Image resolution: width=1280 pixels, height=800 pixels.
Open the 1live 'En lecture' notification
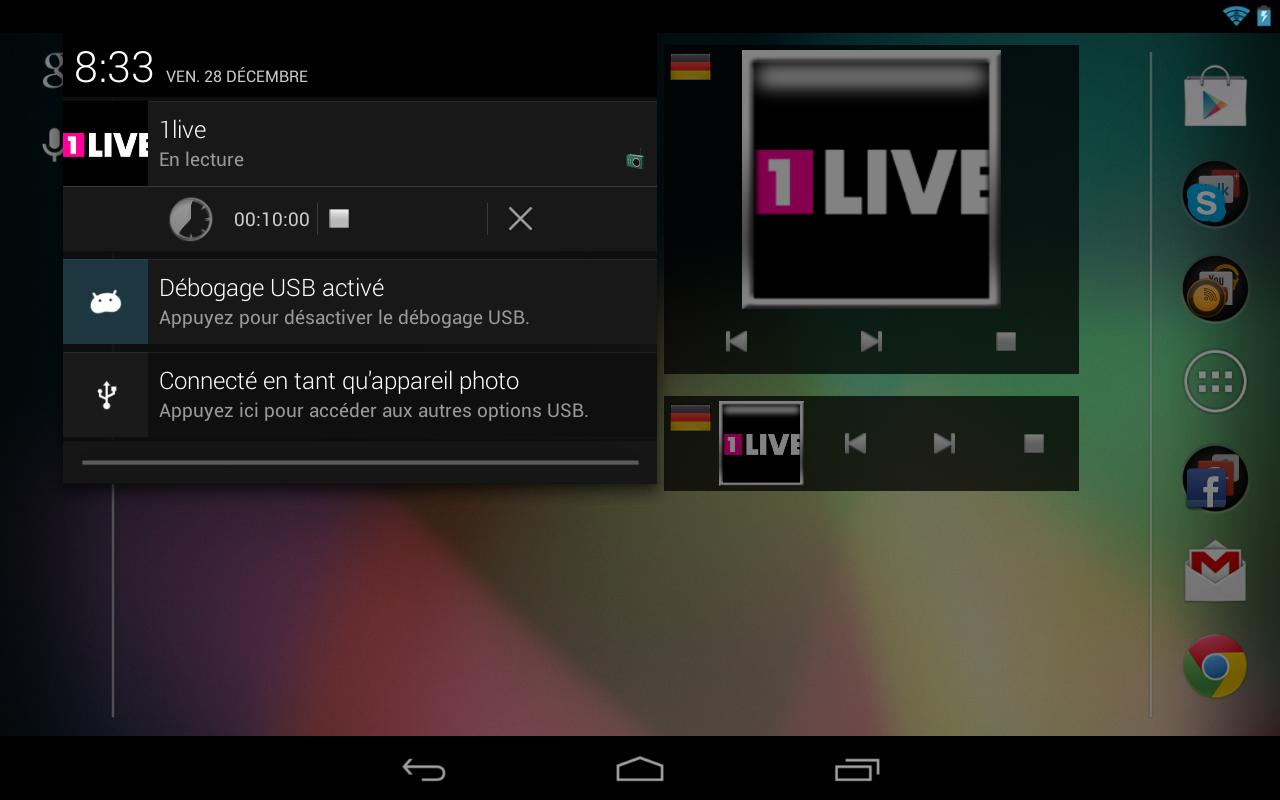pos(360,143)
